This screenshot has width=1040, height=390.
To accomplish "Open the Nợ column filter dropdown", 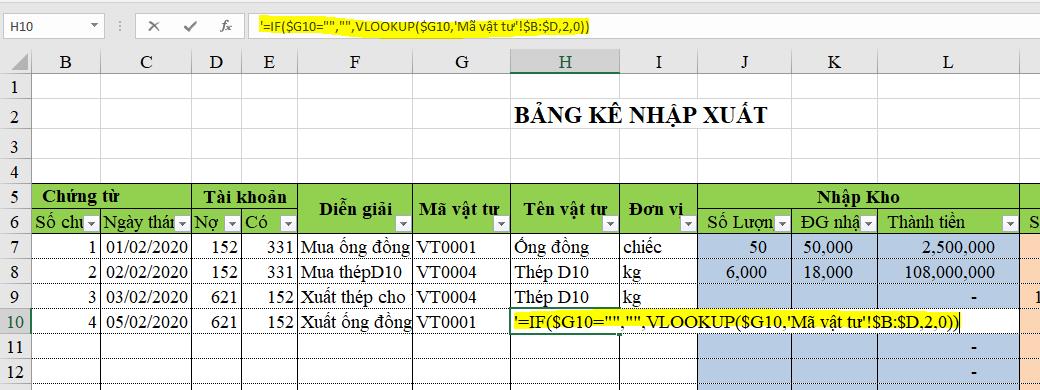I will pyautogui.click(x=232, y=224).
